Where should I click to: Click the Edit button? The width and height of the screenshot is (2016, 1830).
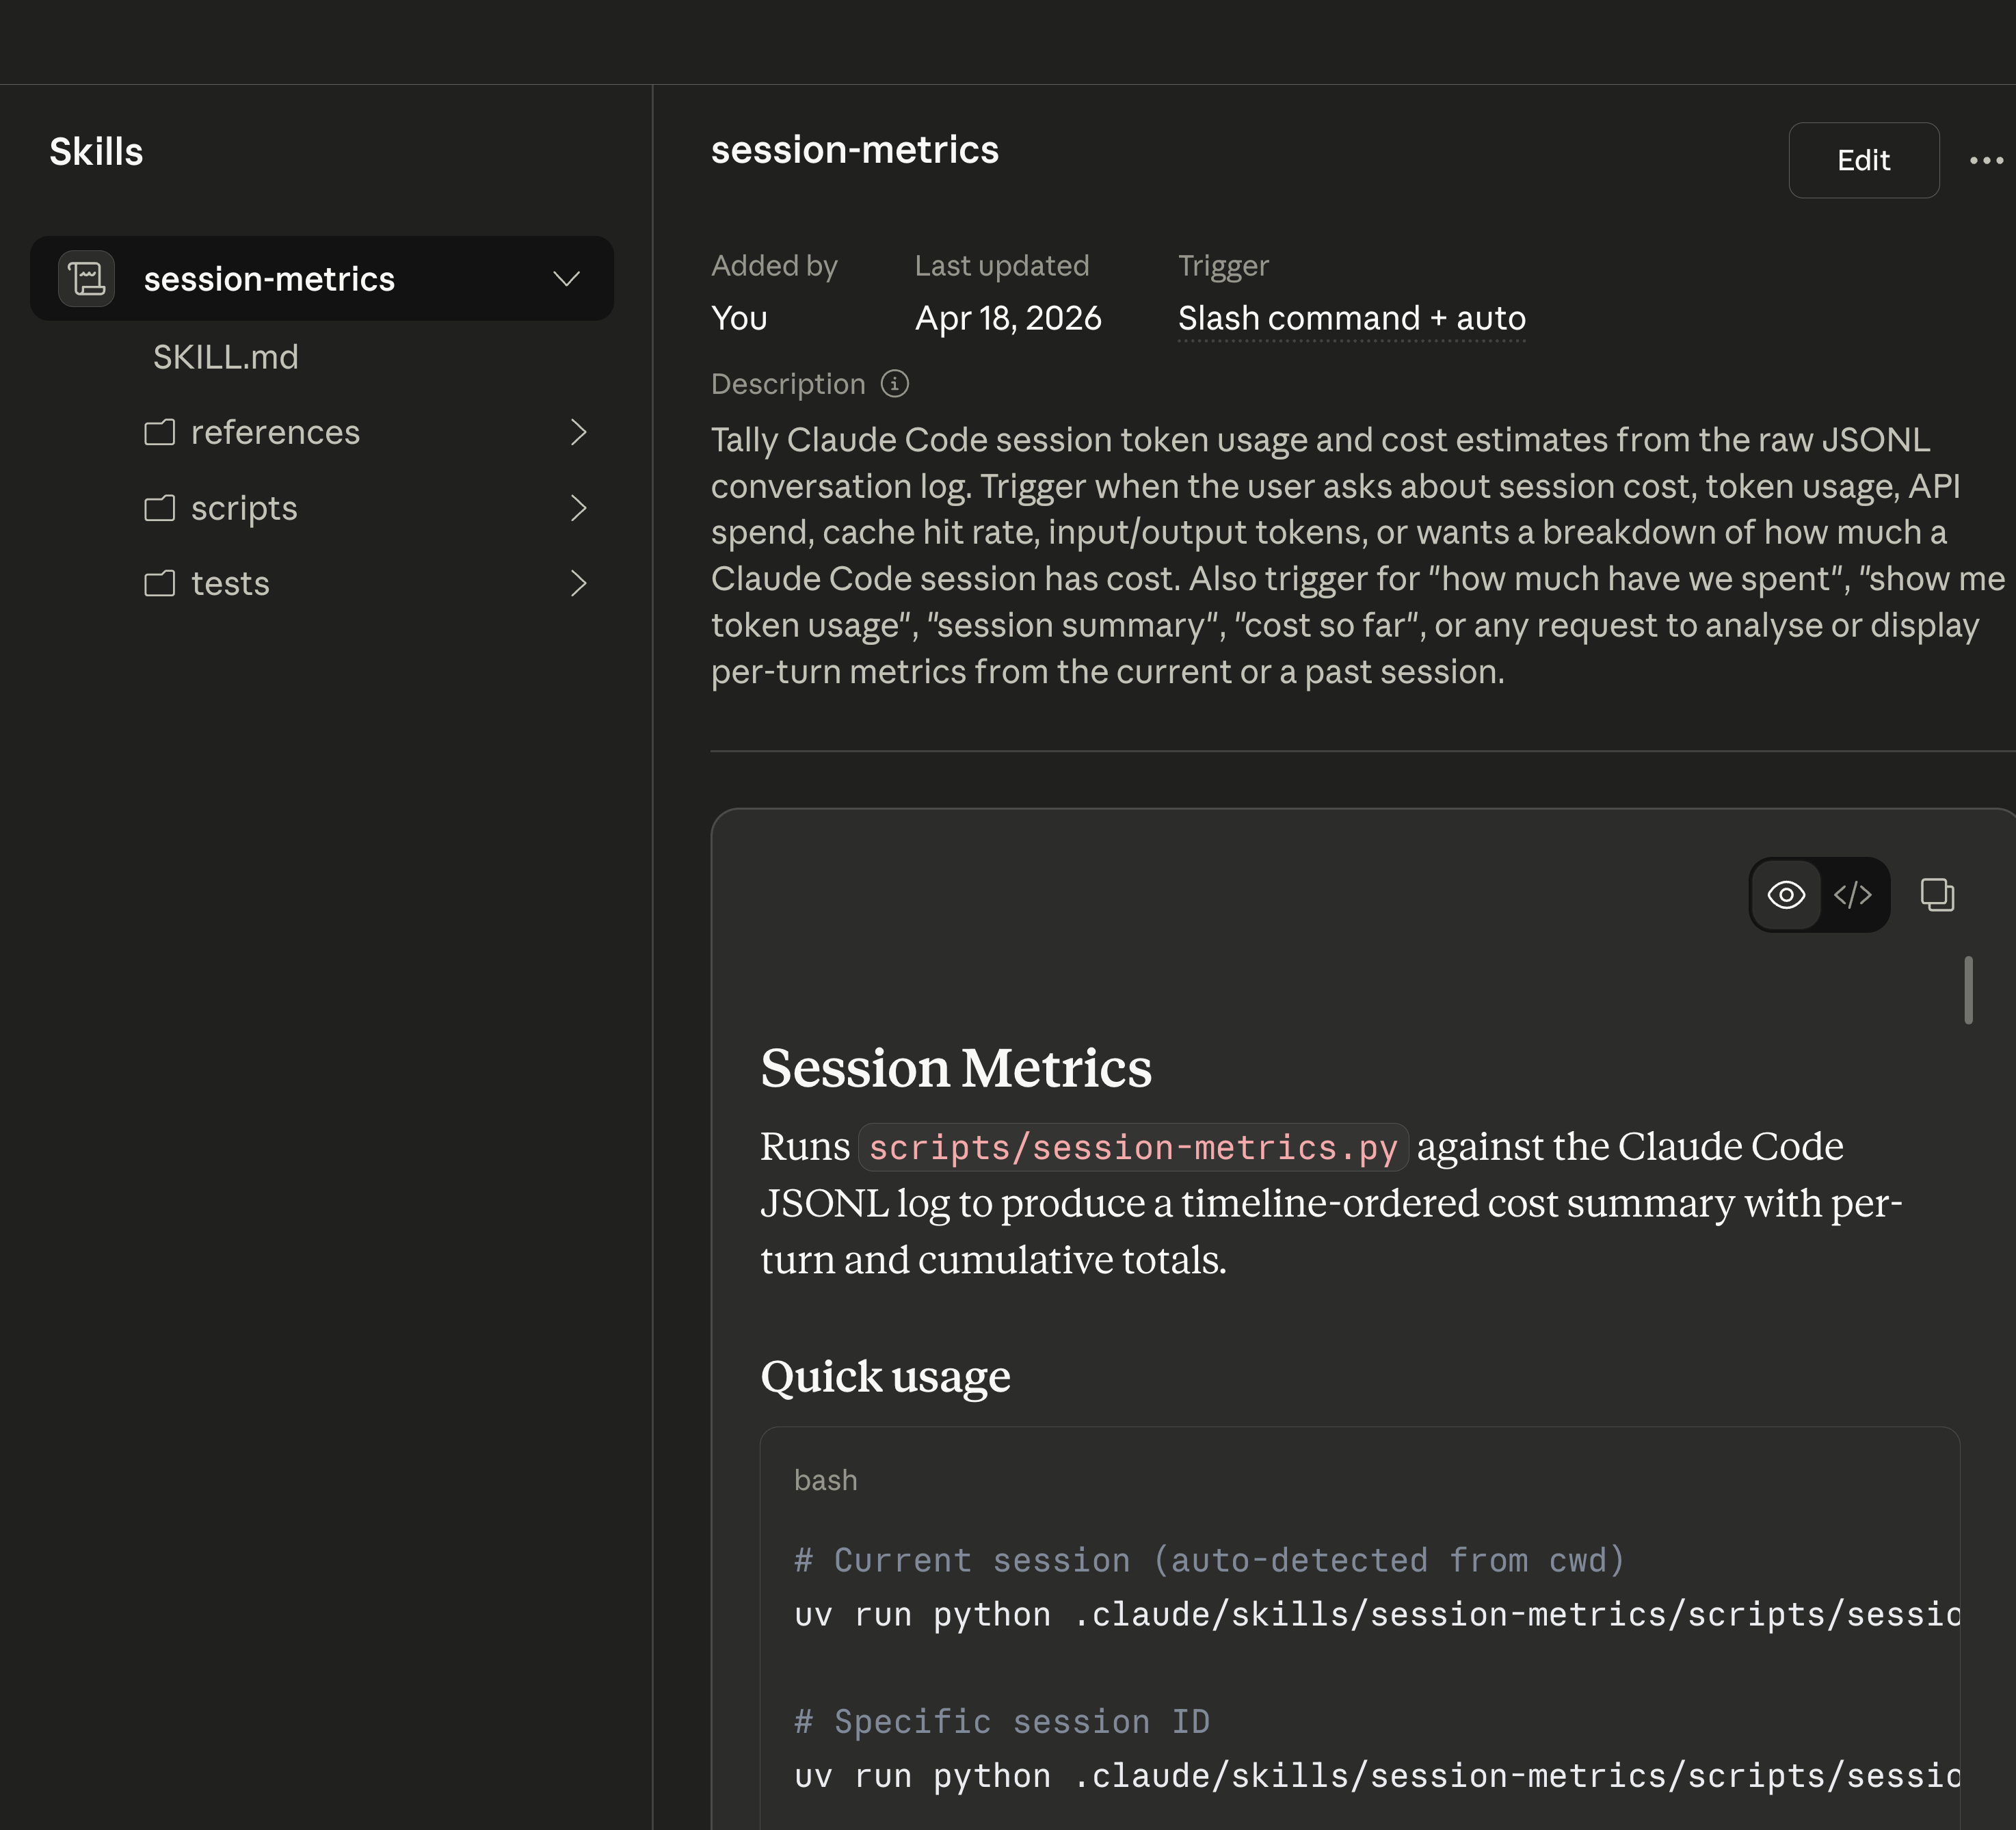[x=1863, y=160]
